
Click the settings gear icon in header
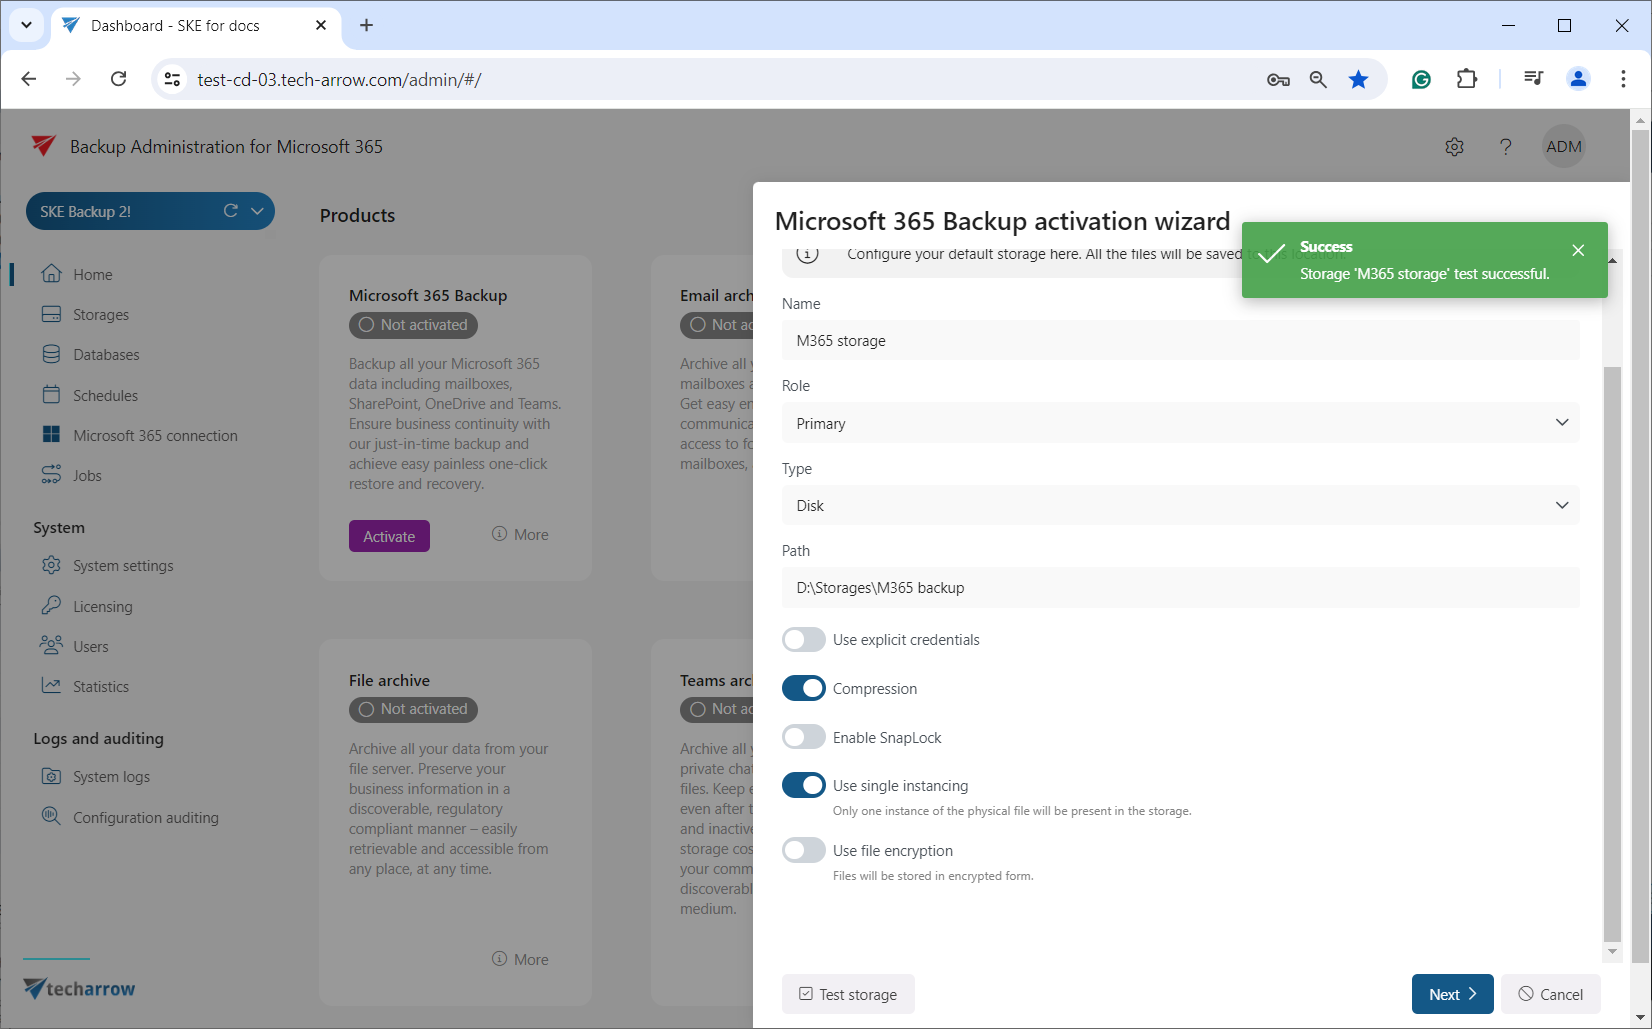pos(1454,147)
